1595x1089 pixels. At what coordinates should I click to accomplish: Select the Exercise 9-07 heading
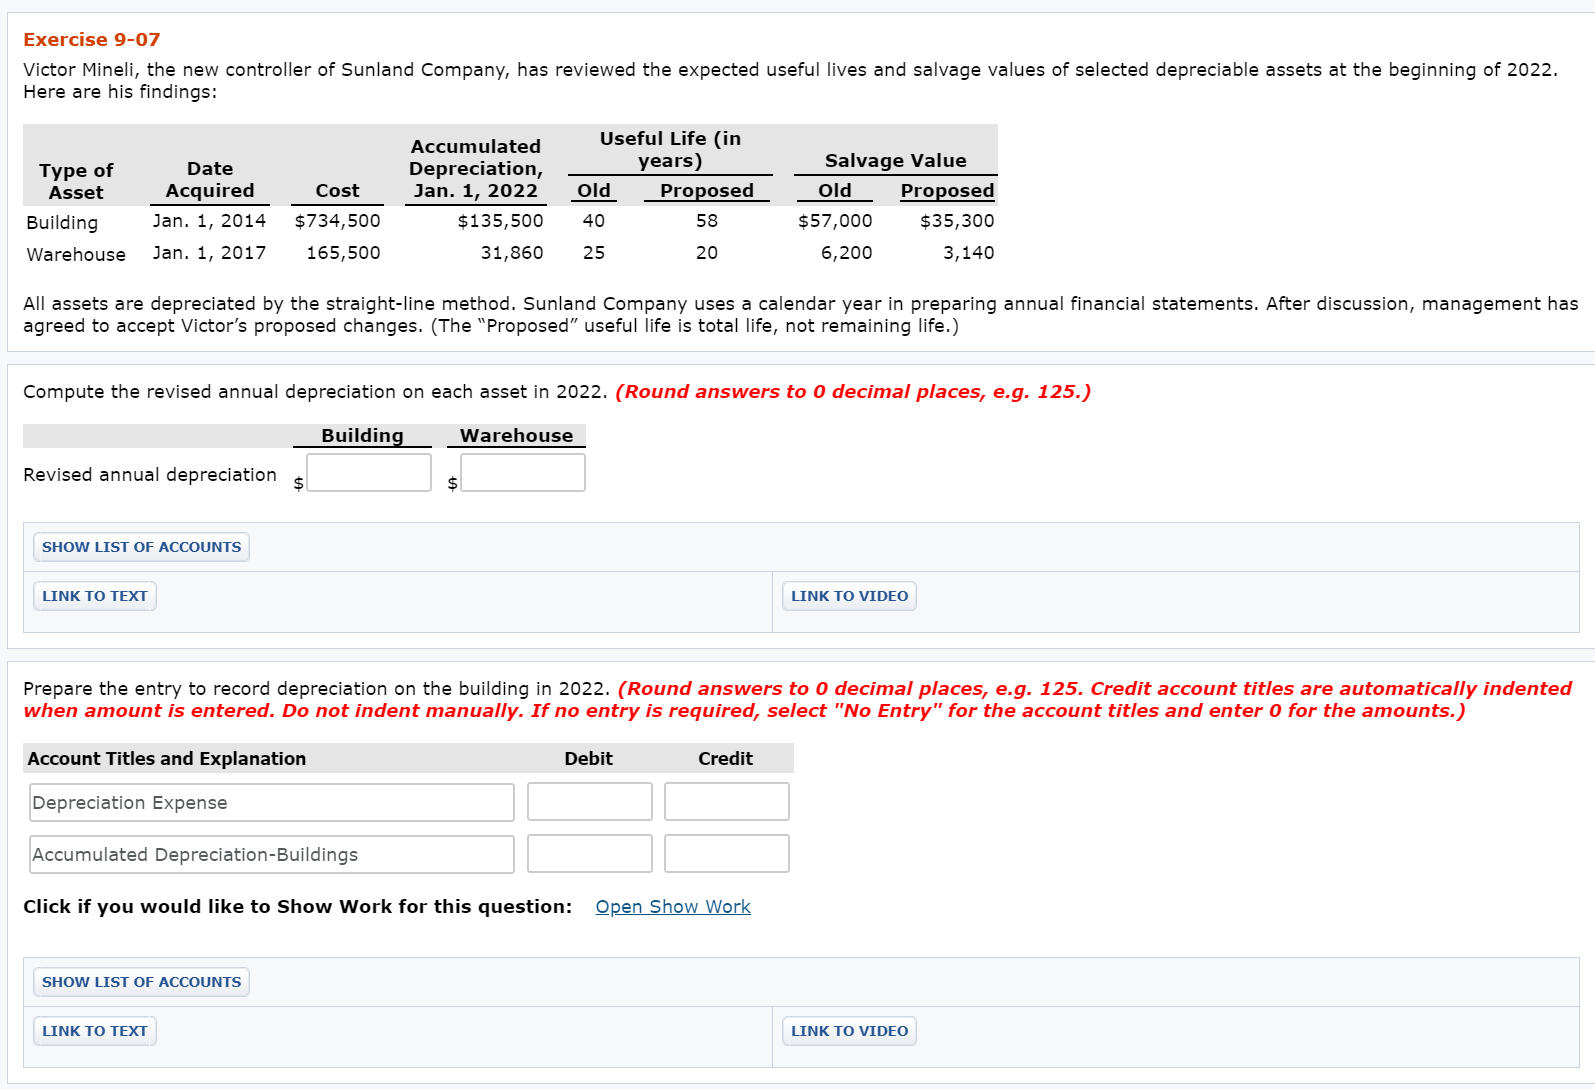click(x=92, y=40)
